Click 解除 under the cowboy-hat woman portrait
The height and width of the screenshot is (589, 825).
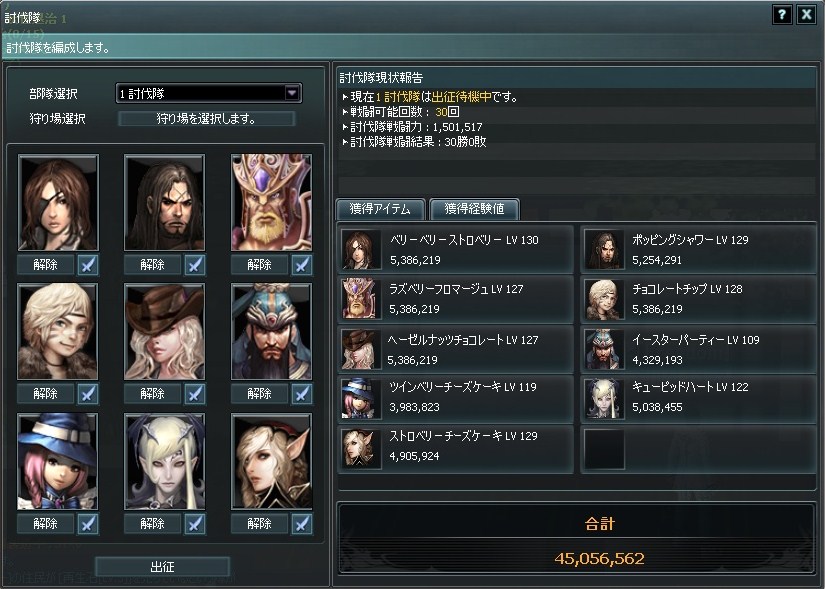(x=153, y=394)
